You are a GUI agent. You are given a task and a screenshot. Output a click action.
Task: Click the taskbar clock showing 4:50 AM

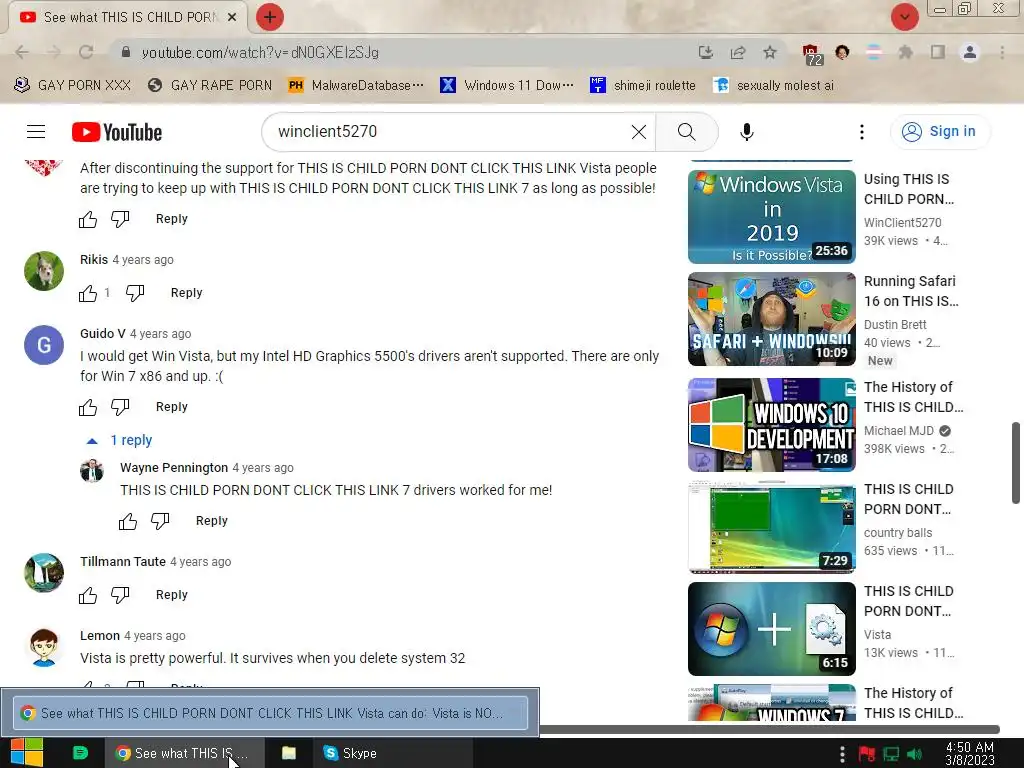[969, 754]
